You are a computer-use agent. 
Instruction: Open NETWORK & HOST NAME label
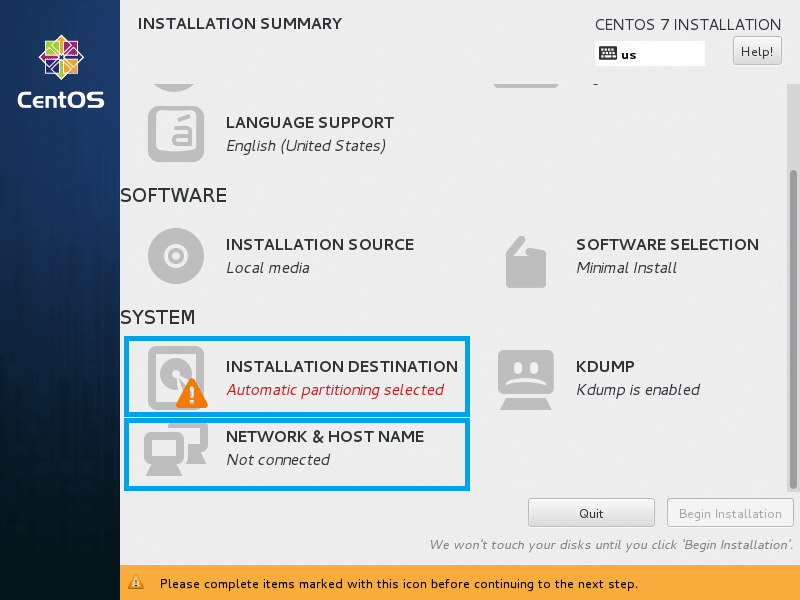point(325,437)
